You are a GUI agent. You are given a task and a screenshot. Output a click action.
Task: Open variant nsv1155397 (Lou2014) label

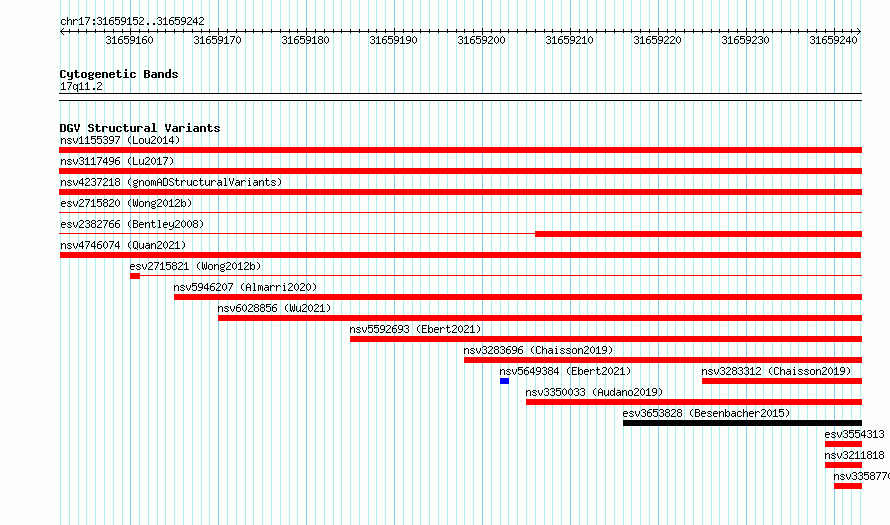coord(120,140)
